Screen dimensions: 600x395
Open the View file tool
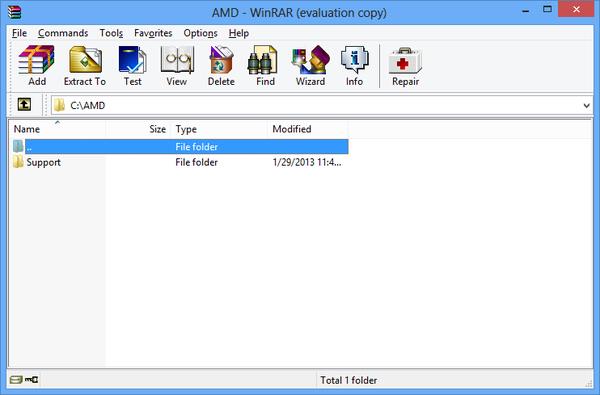[x=177, y=66]
